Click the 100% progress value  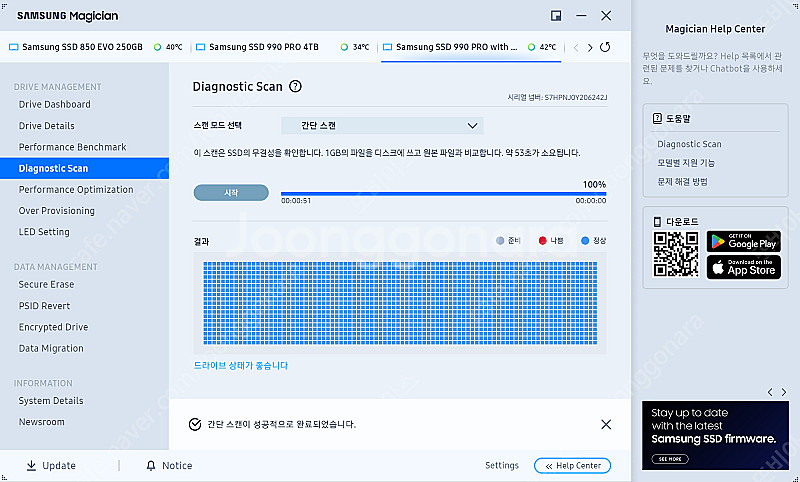tap(594, 185)
